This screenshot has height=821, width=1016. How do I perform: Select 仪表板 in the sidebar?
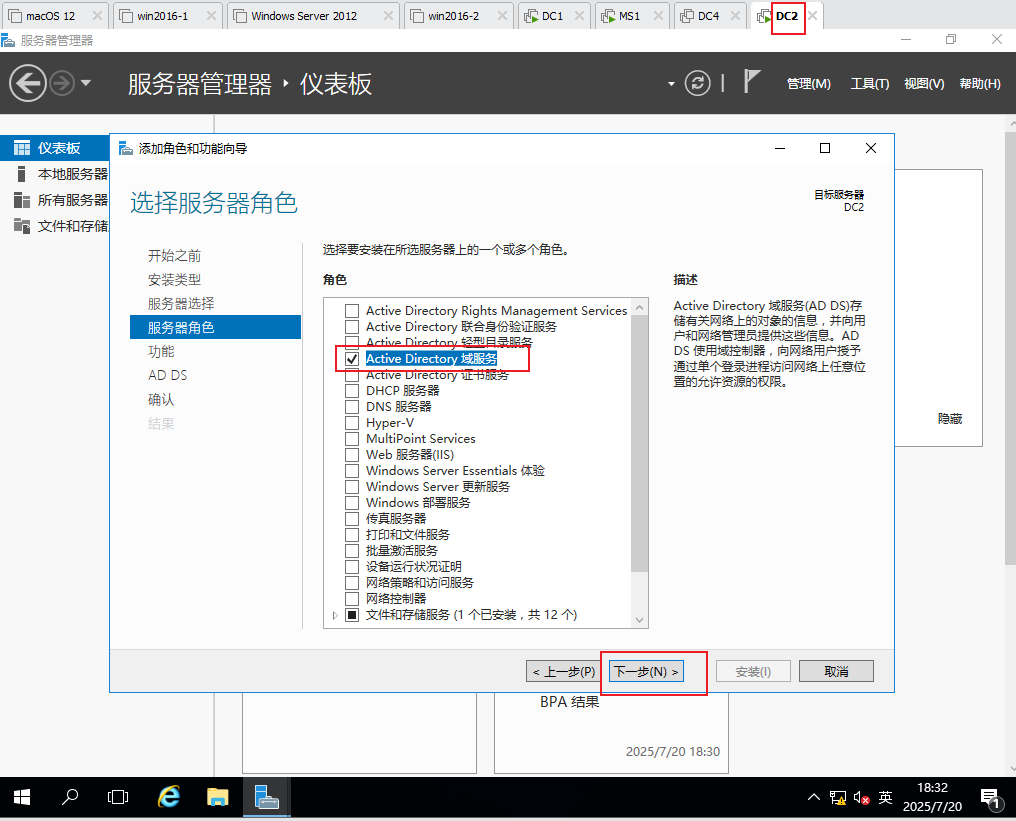(x=54, y=148)
